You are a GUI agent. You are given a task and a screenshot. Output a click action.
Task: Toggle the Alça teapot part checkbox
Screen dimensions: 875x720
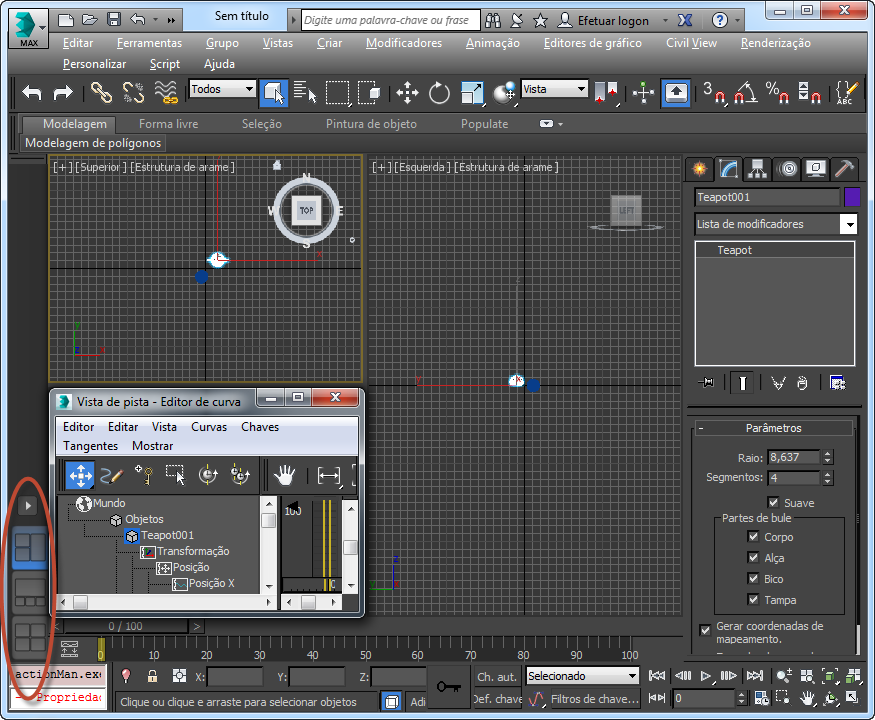pos(754,558)
